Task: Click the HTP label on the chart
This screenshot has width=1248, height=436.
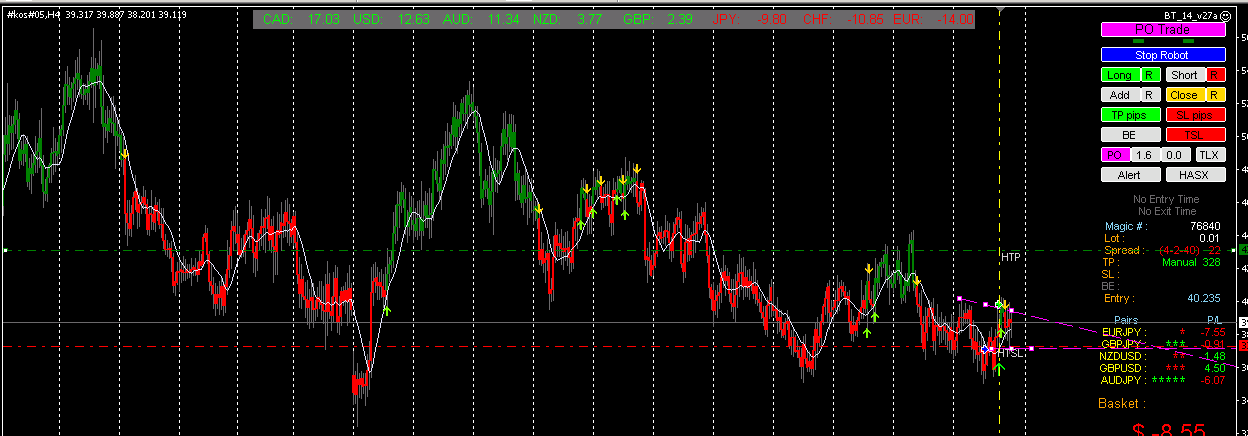Action: 1011,257
